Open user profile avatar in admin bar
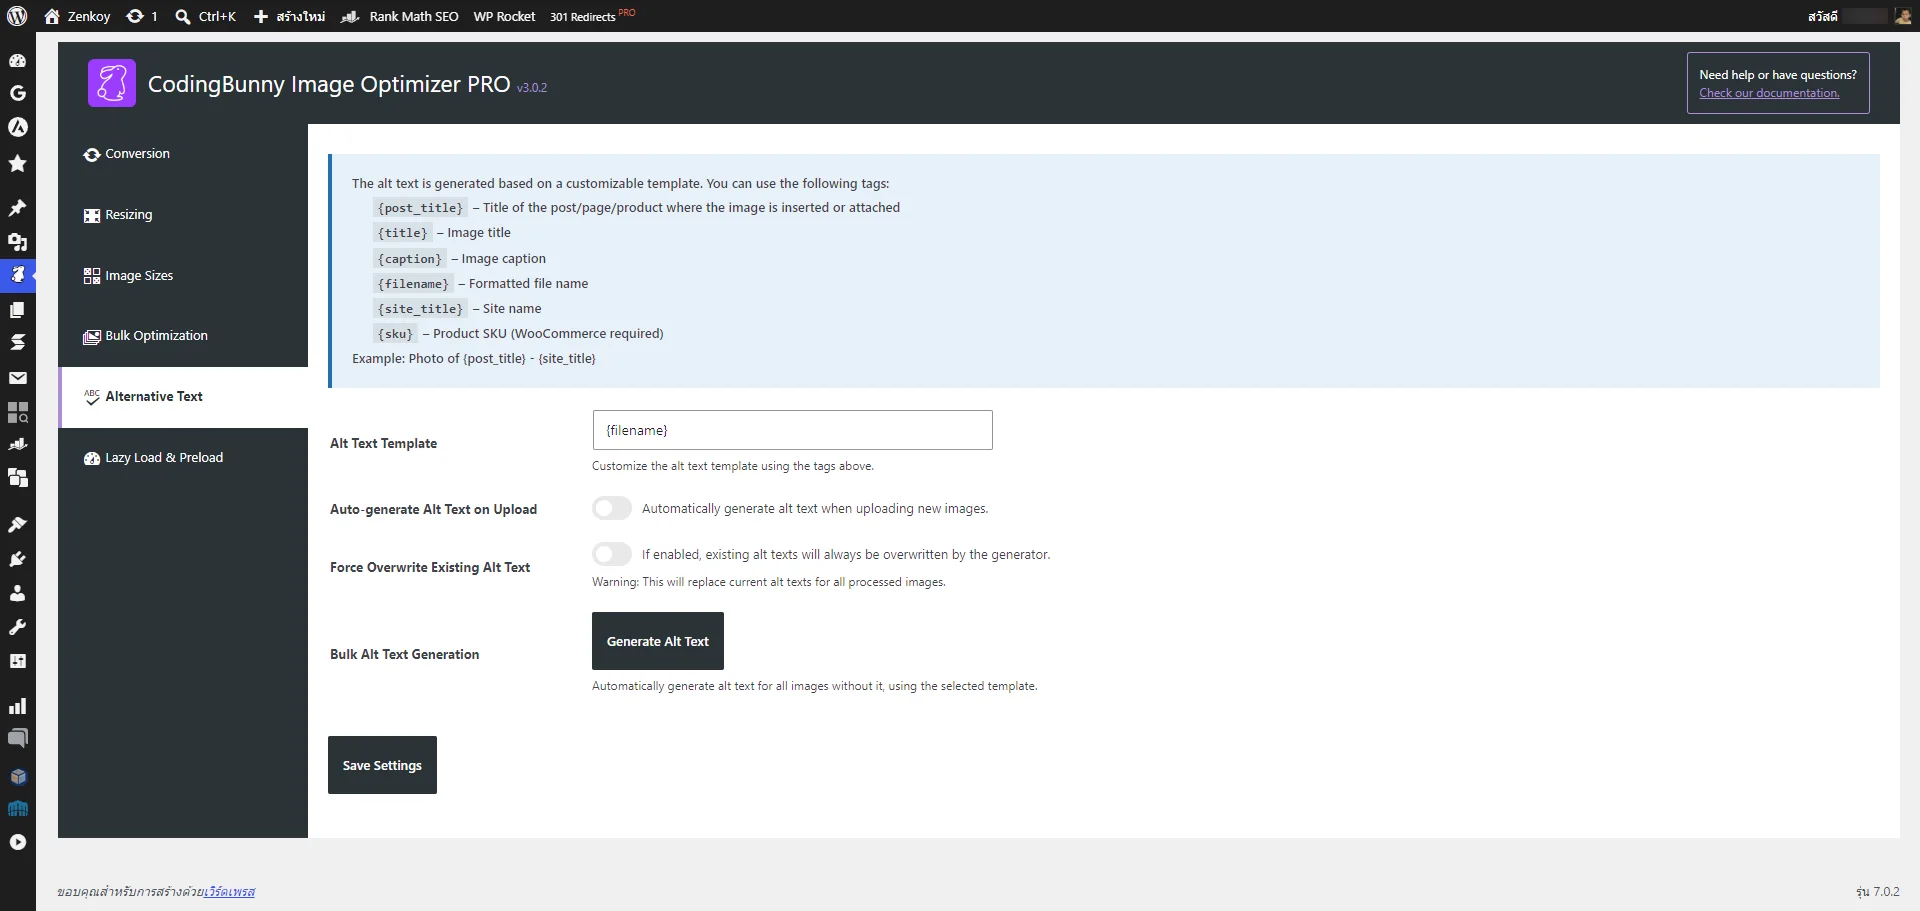The height and width of the screenshot is (911, 1920). click(x=1903, y=16)
